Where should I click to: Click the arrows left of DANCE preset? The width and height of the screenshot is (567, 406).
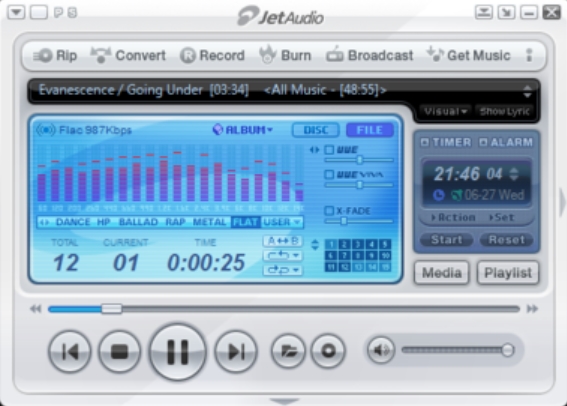pyautogui.click(x=44, y=222)
